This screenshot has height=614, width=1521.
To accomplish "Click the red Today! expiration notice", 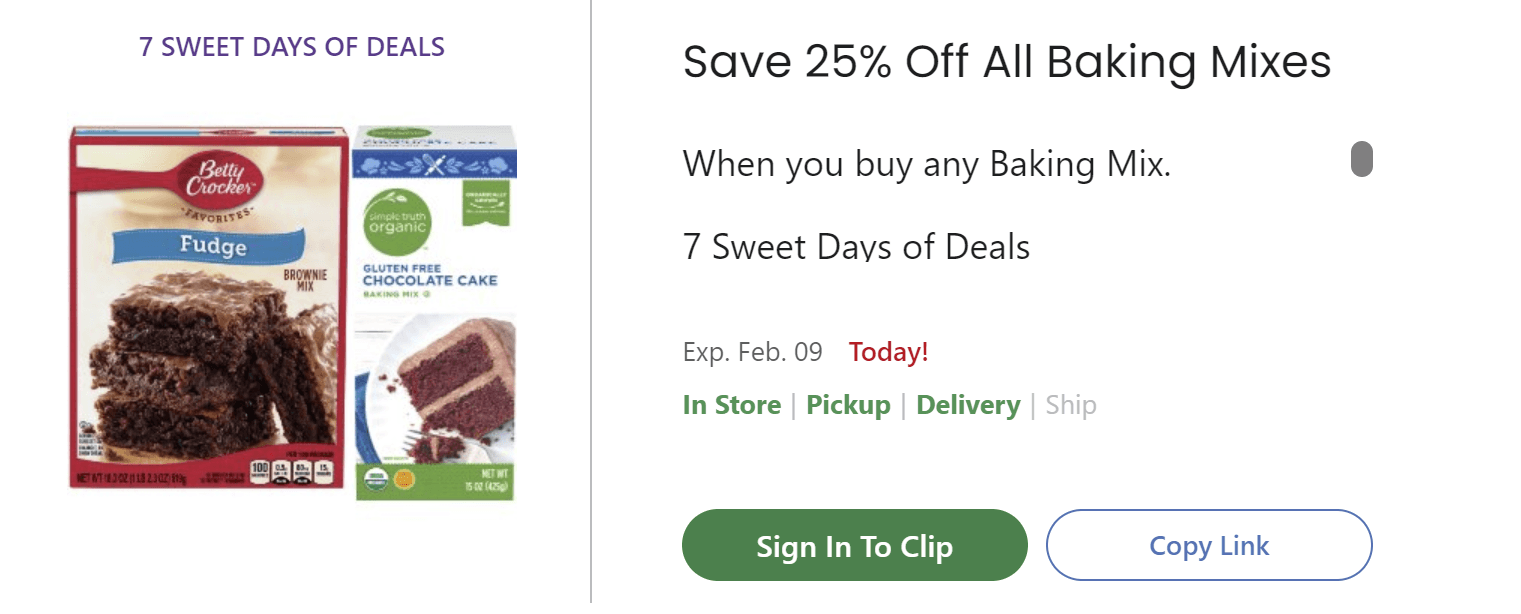I will point(888,352).
